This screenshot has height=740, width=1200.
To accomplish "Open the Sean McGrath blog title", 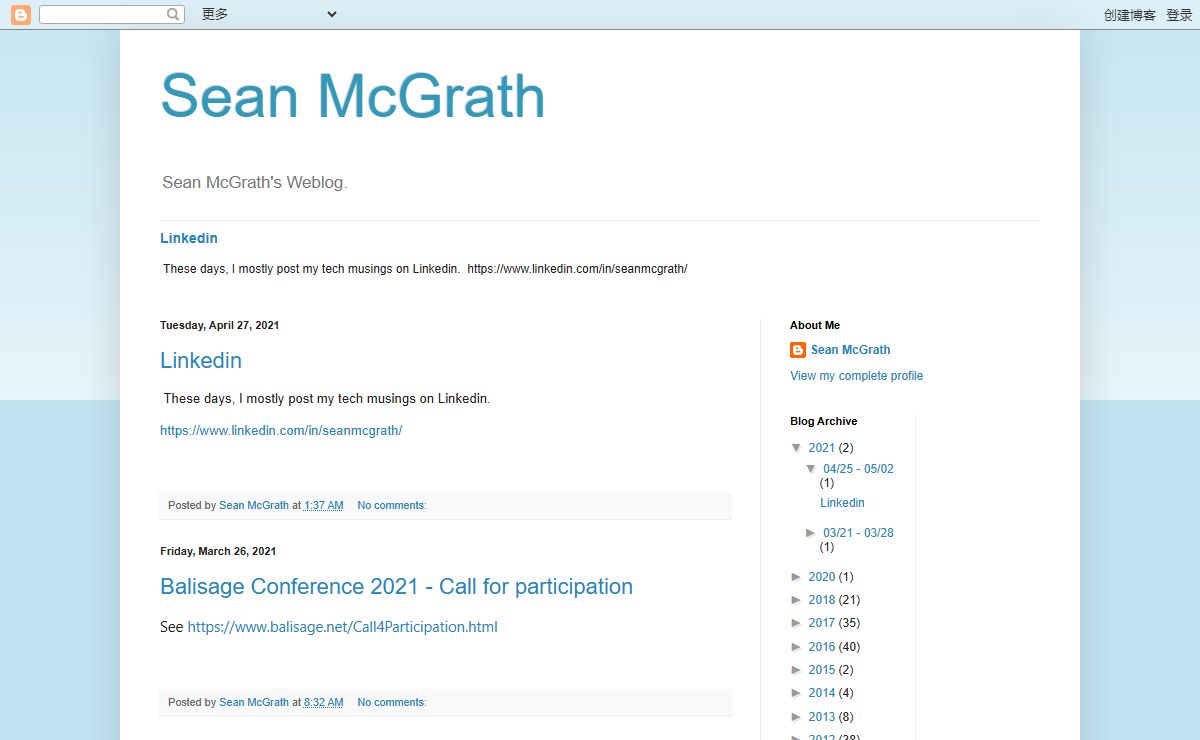I will coord(352,96).
